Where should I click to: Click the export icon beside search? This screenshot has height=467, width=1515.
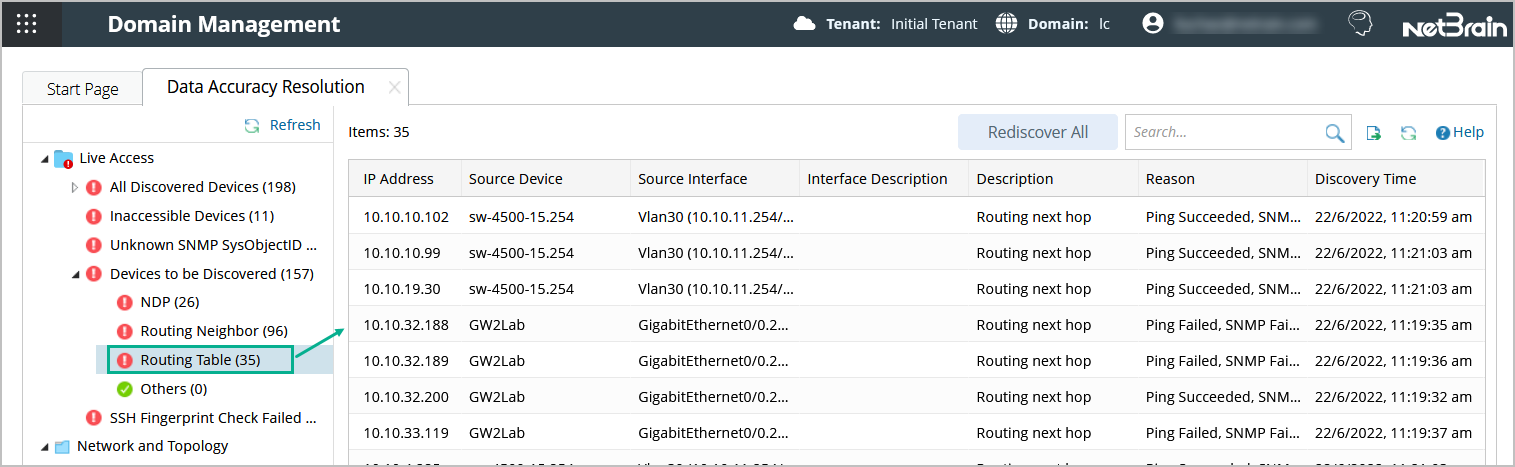pyautogui.click(x=1374, y=132)
